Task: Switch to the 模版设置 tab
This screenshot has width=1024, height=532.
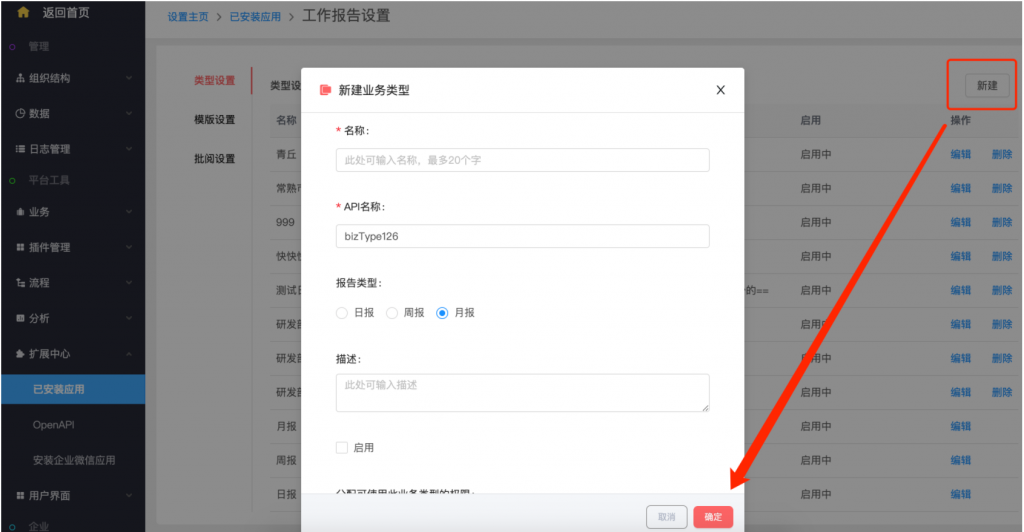Action: 214,120
